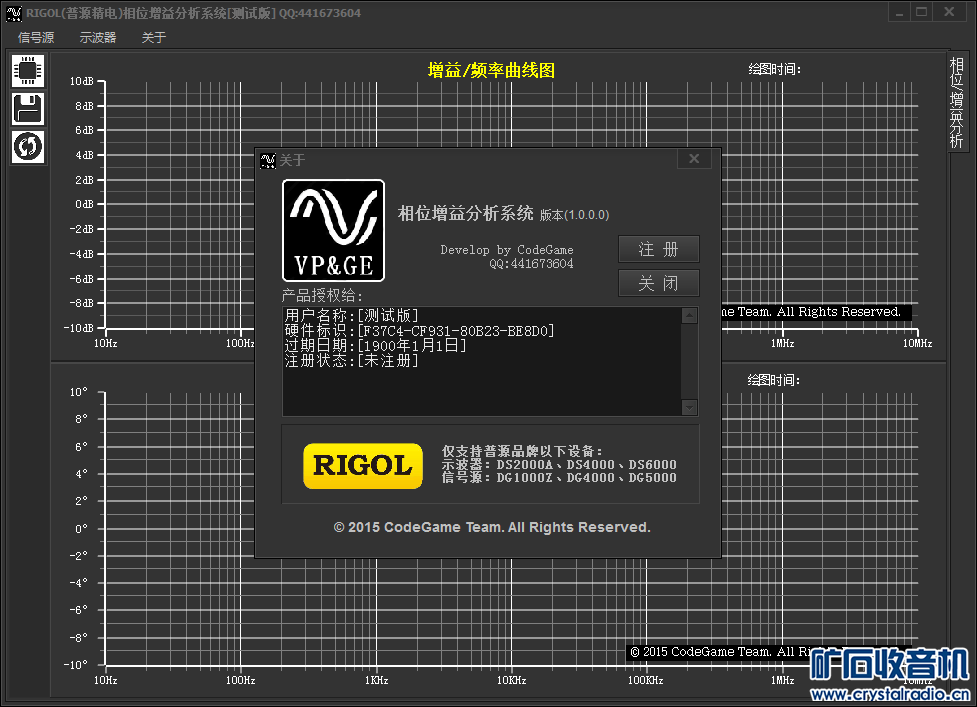Maximize the main window
This screenshot has width=977, height=707.
921,11
